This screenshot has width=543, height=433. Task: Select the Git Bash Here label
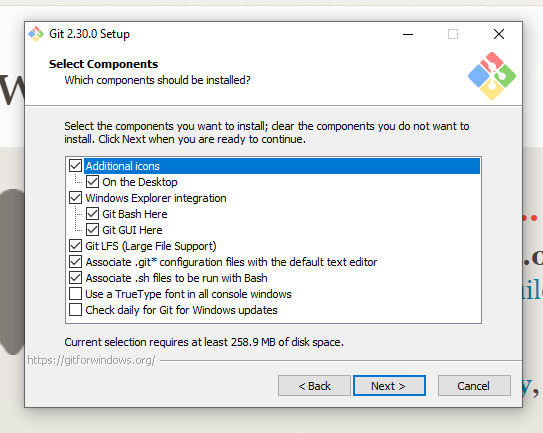[x=135, y=214]
